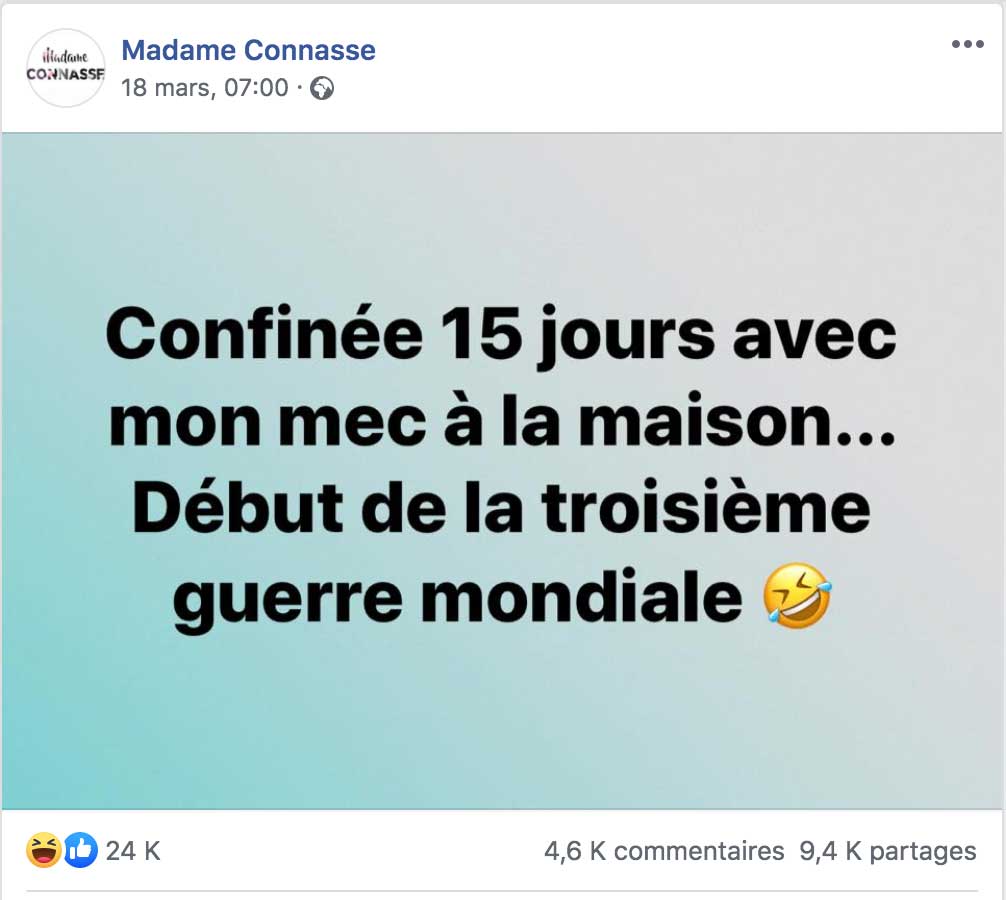This screenshot has height=900, width=1006.
Task: Click the words 'guerre mondiale' in image
Action: click(457, 597)
